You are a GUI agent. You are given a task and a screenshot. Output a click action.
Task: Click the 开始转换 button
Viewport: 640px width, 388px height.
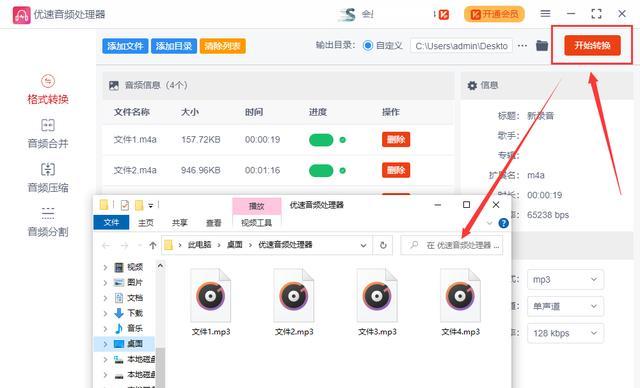coord(592,45)
